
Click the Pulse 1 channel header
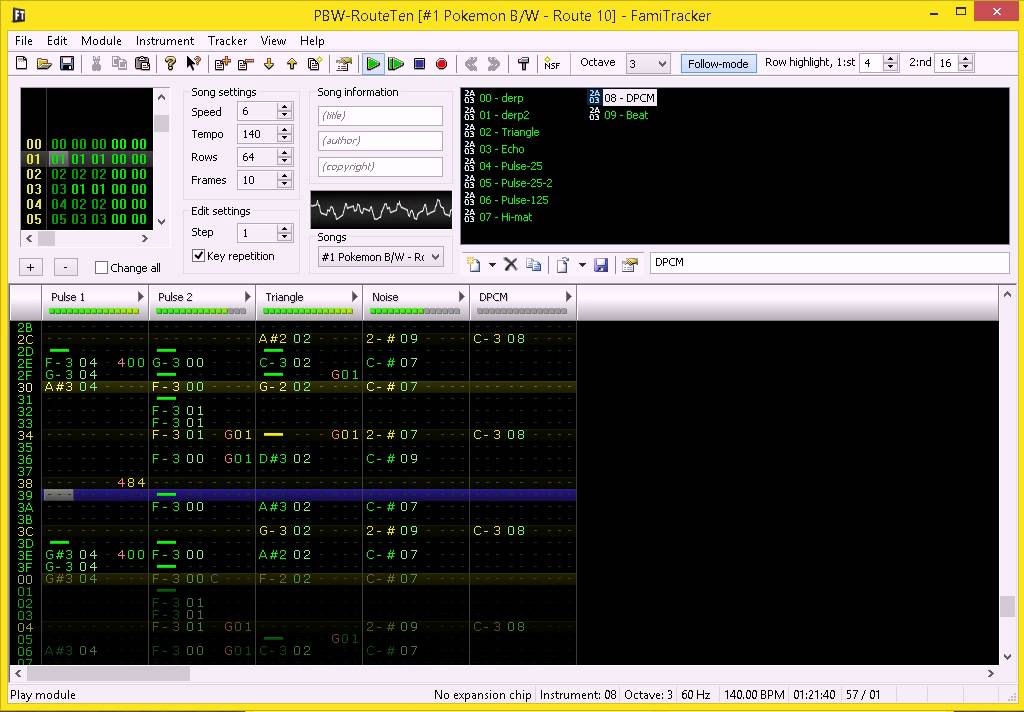coord(95,302)
